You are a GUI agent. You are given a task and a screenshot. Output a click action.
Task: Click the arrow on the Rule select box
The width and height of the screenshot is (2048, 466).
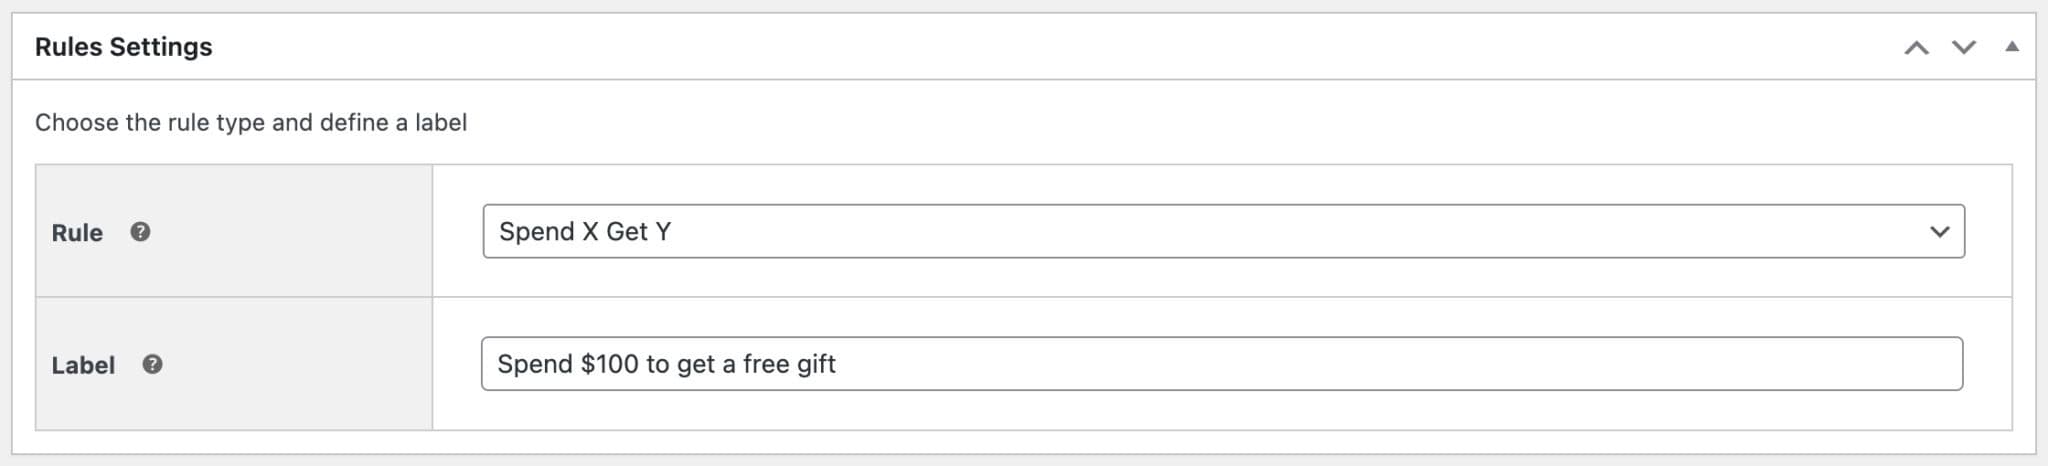click(x=1939, y=232)
